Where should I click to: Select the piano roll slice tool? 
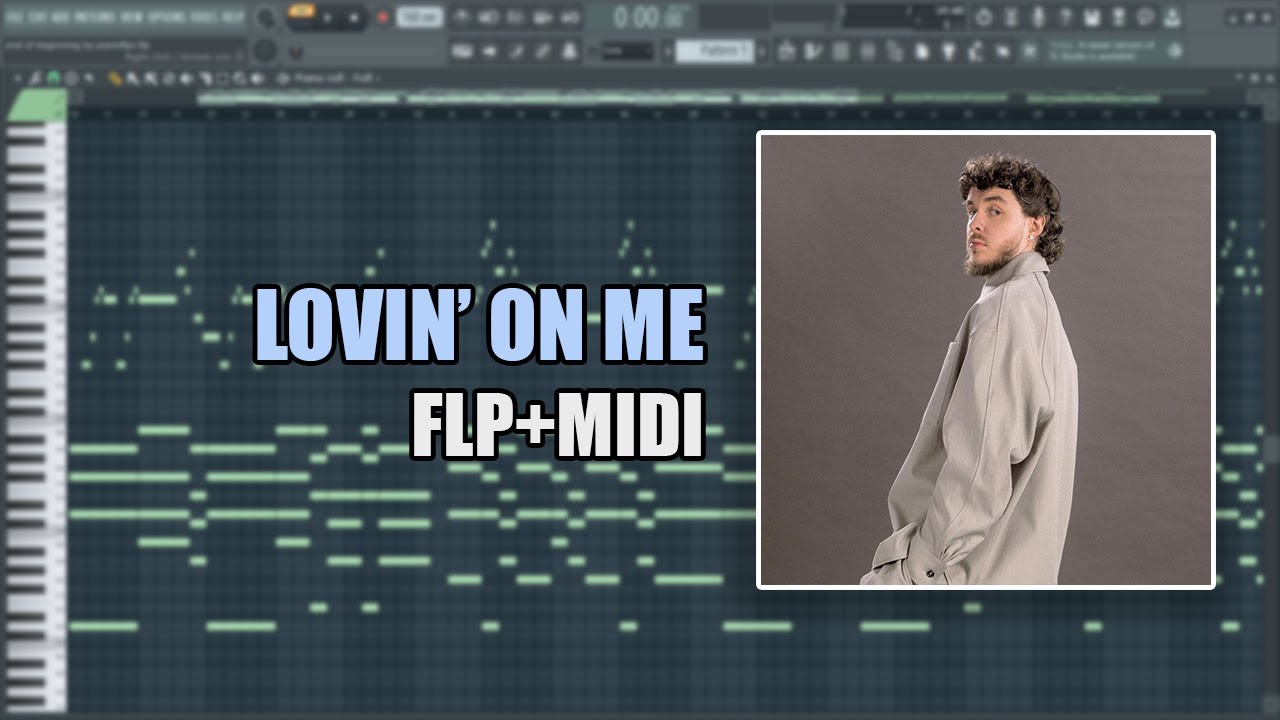coord(205,78)
